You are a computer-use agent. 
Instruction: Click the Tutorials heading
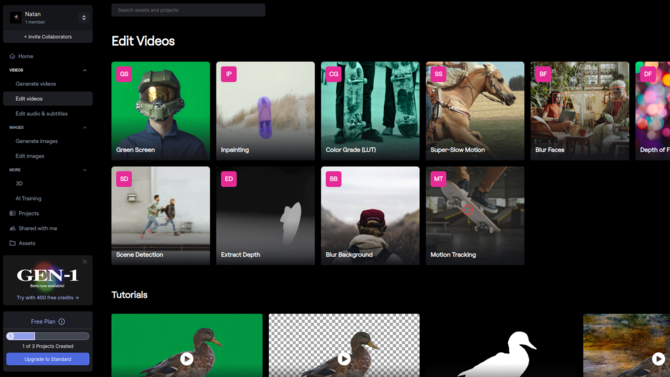[129, 295]
